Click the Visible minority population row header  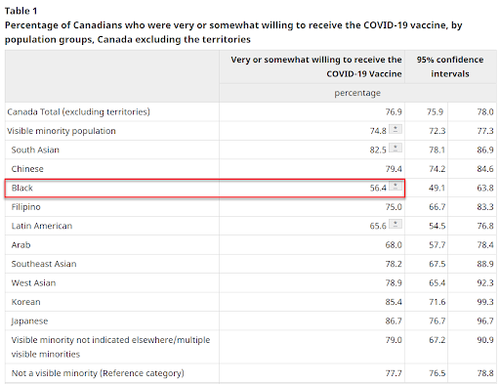pos(61,131)
